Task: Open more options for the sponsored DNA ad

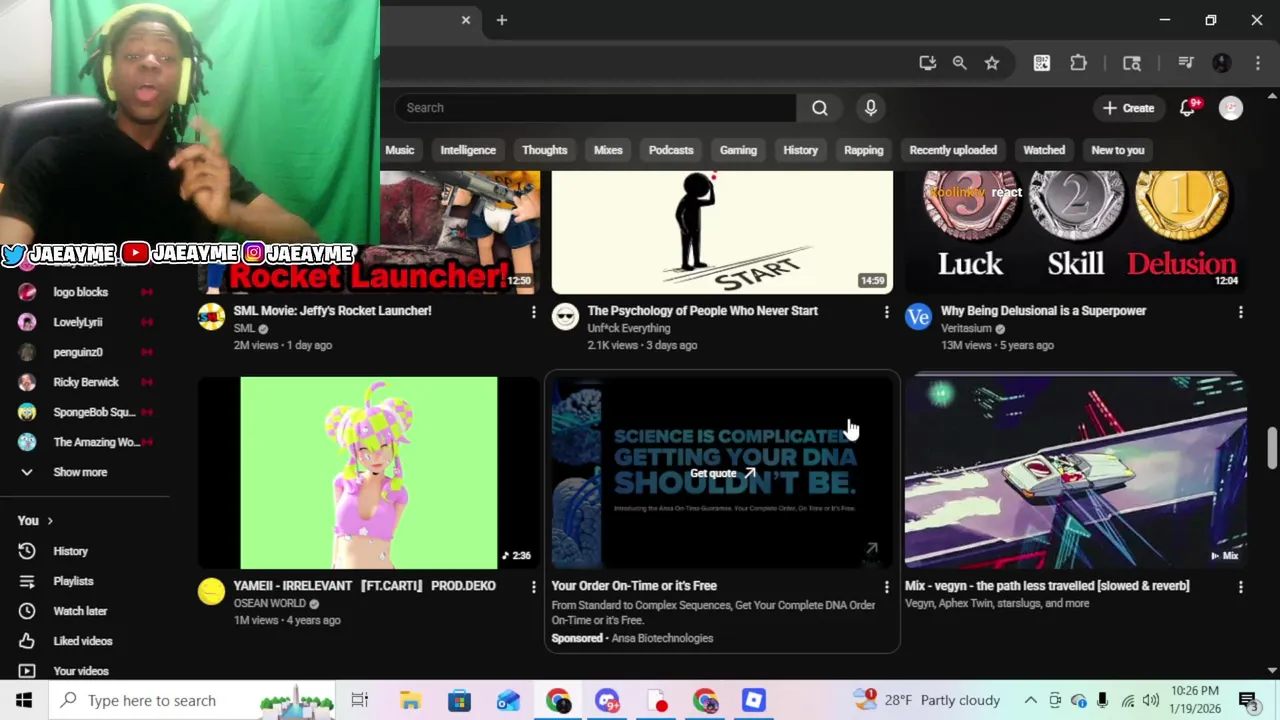Action: [886, 587]
